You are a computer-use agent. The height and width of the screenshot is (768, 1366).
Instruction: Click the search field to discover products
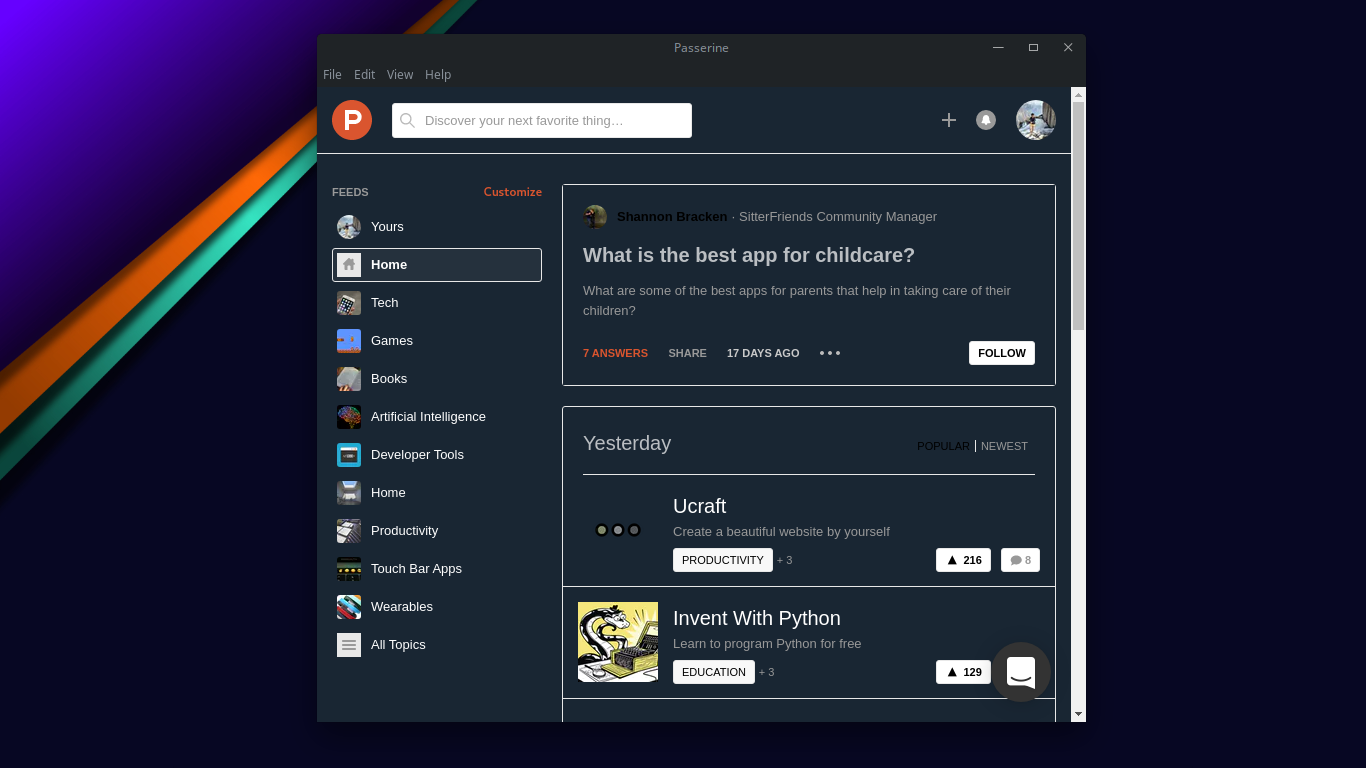[x=542, y=120]
